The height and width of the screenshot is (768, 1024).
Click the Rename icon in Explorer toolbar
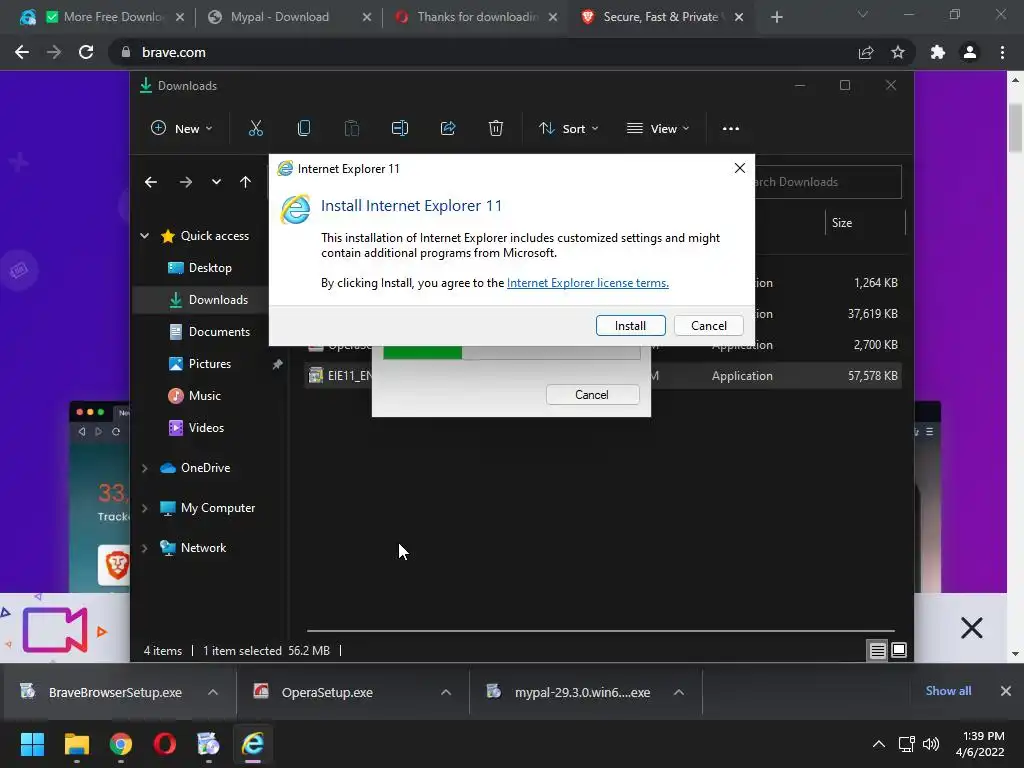coord(400,129)
